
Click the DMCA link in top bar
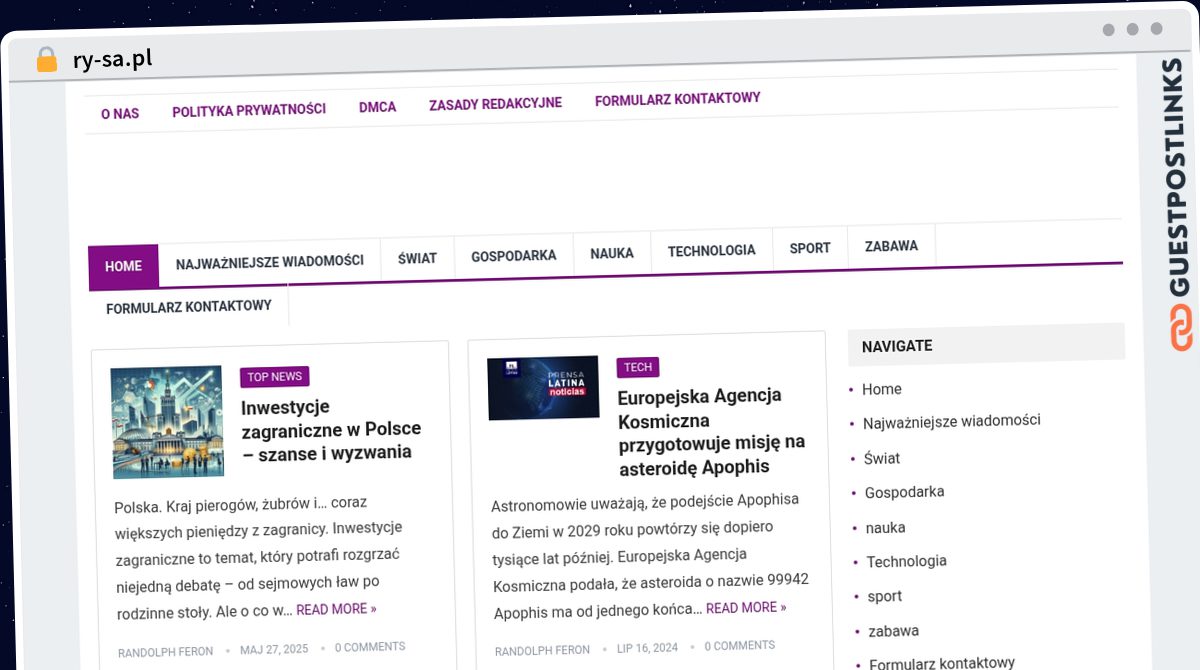pos(377,107)
